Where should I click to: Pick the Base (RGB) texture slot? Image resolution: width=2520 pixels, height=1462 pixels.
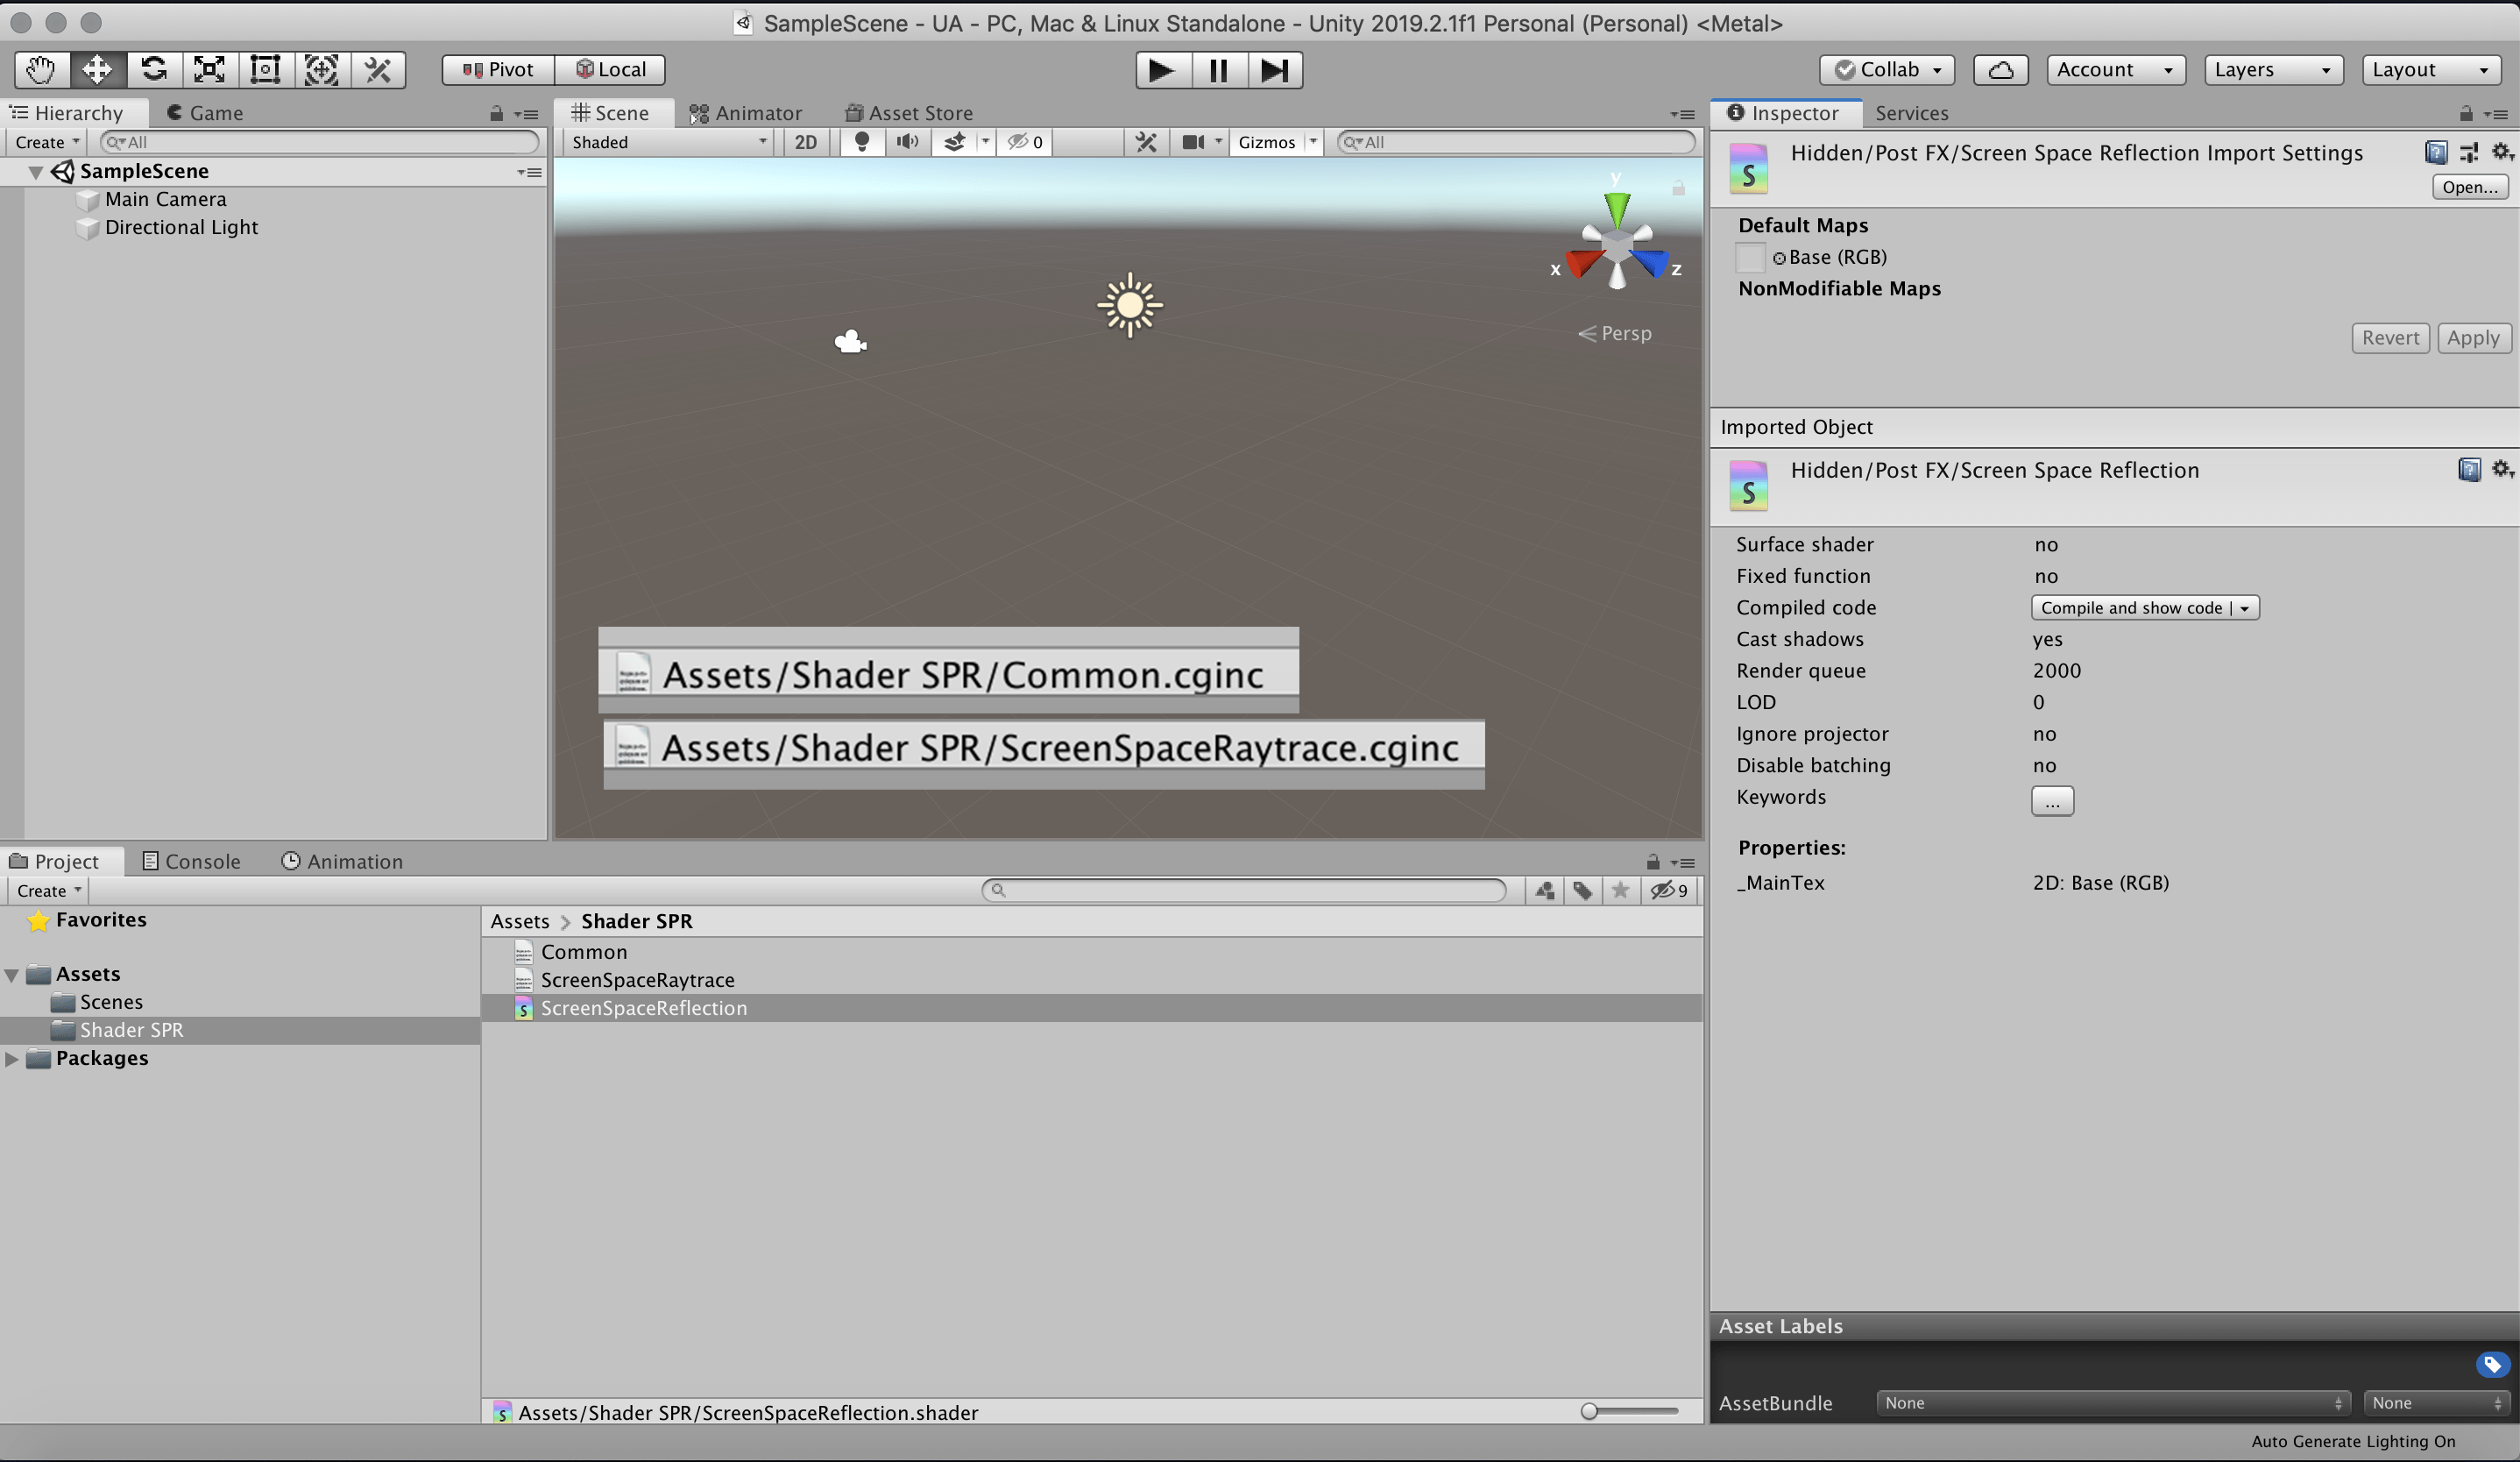tap(1750, 257)
